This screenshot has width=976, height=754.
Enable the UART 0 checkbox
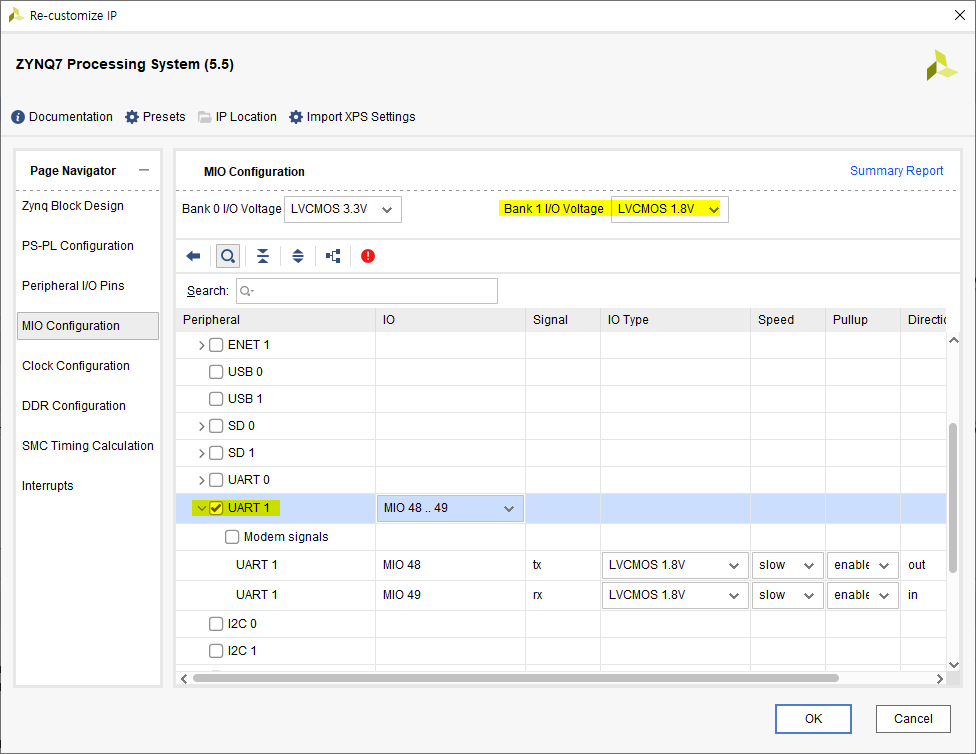216,480
